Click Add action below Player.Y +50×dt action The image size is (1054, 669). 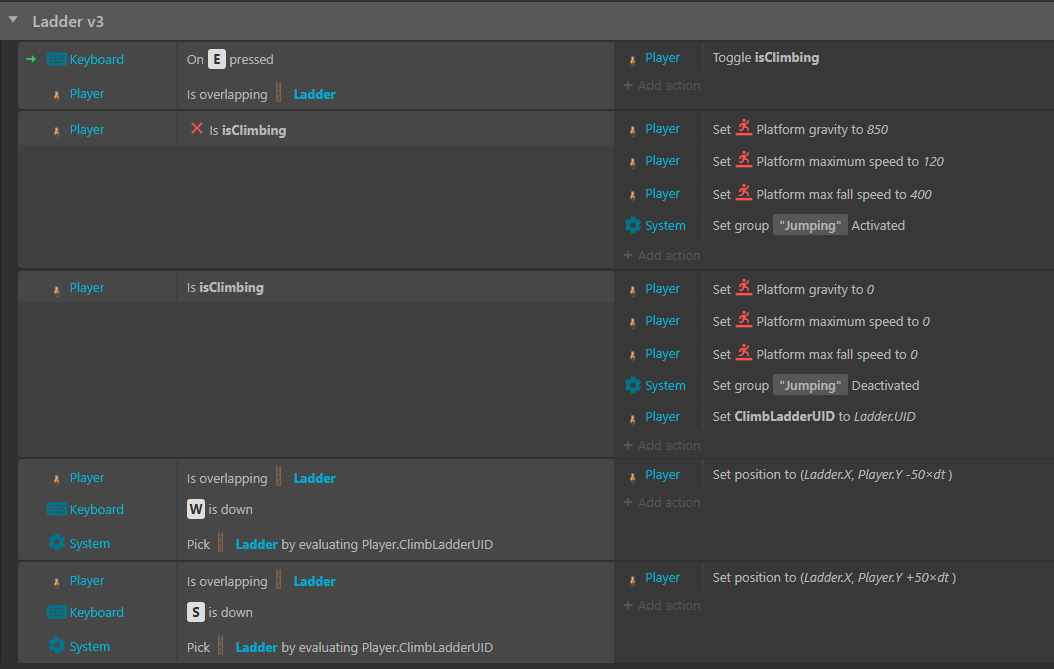(661, 605)
